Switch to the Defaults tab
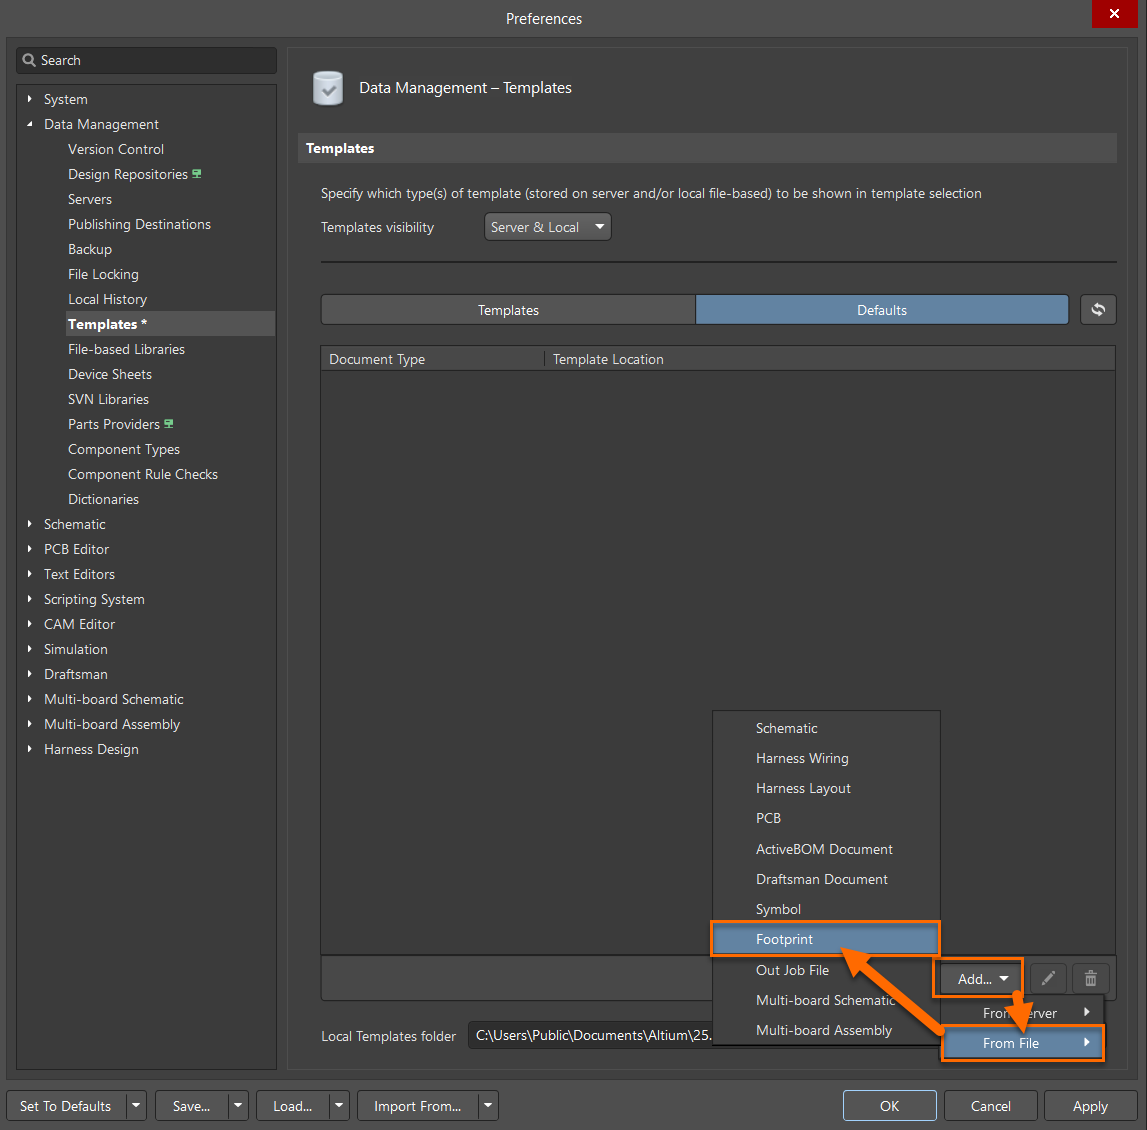The image size is (1147, 1130). [881, 310]
